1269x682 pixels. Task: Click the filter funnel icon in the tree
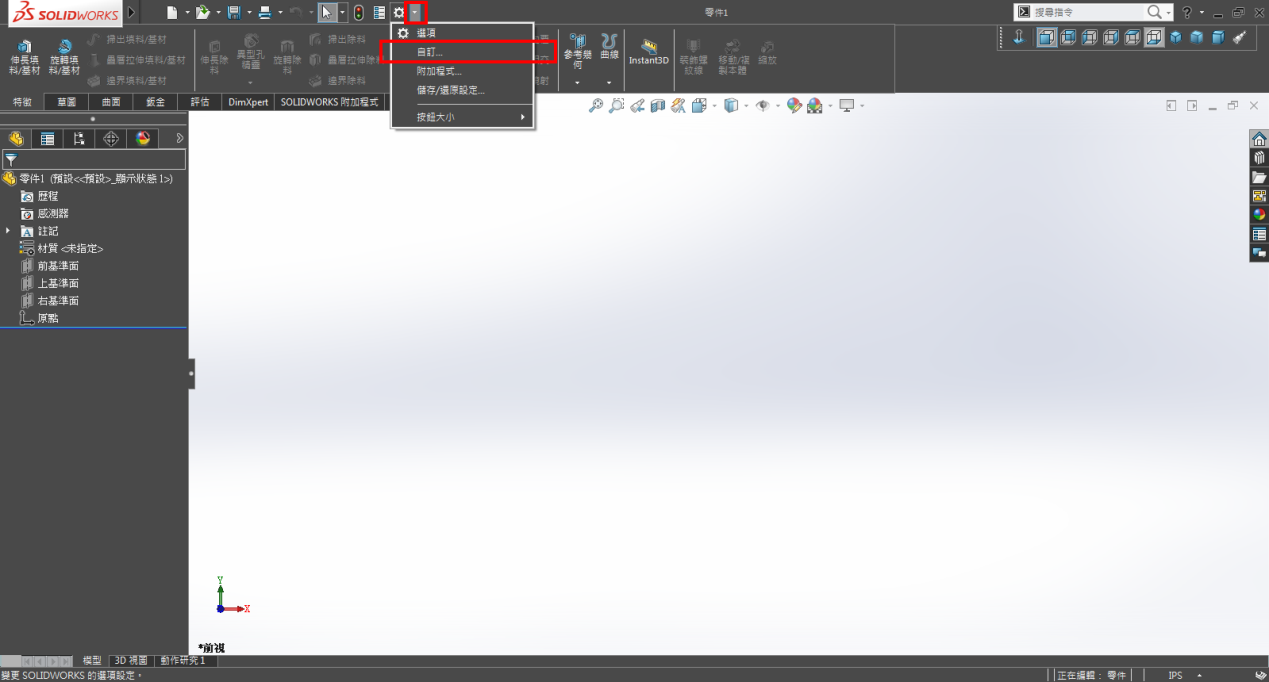[11, 159]
